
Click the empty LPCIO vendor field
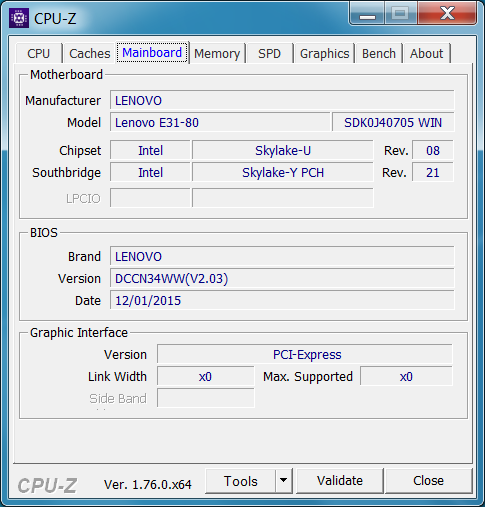tap(150, 198)
